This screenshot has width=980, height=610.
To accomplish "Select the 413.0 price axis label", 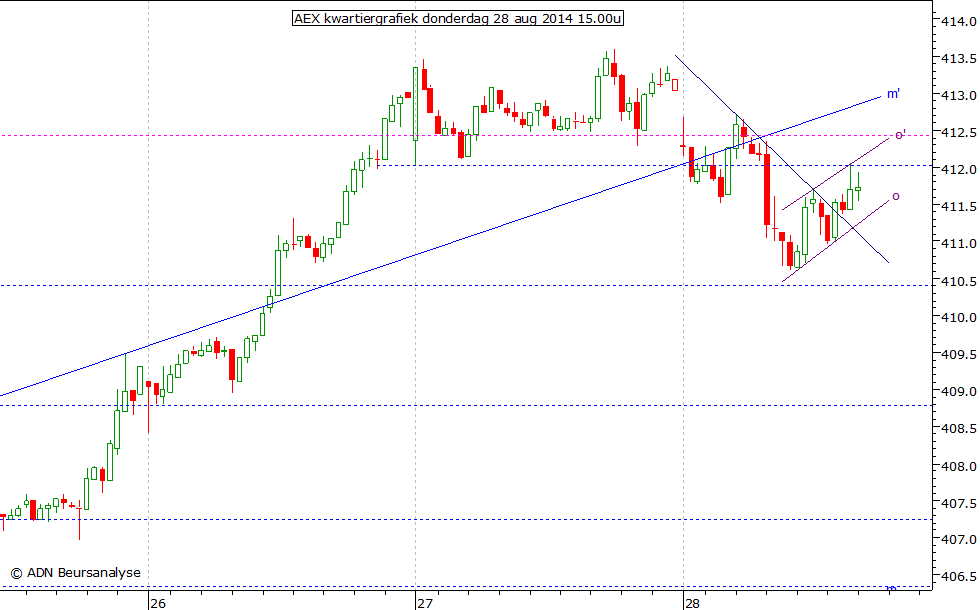I will [x=959, y=96].
